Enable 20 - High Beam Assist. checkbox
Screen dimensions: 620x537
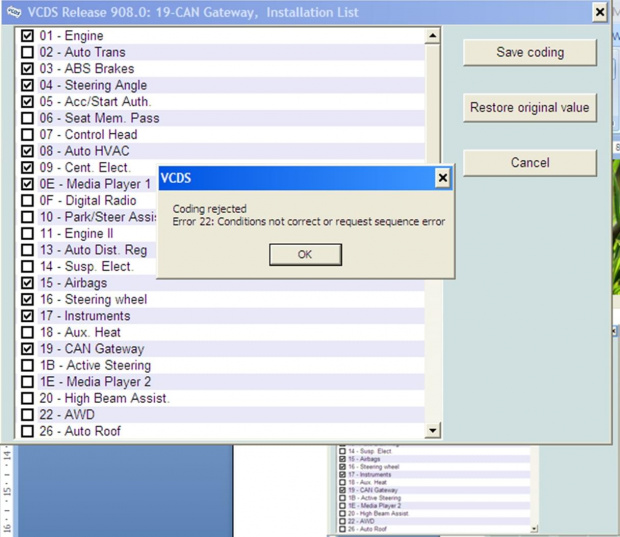click(27, 398)
